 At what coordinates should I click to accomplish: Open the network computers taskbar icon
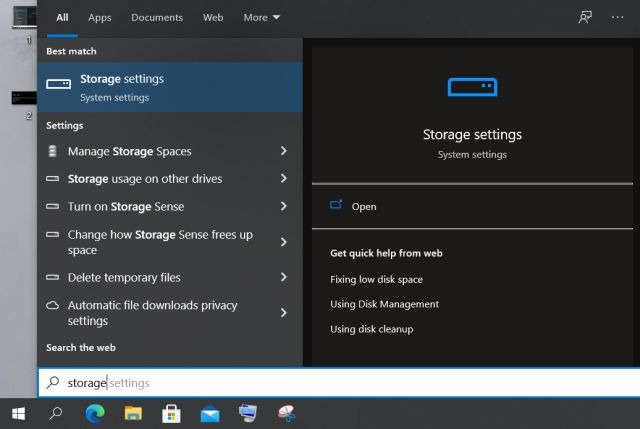(248, 414)
